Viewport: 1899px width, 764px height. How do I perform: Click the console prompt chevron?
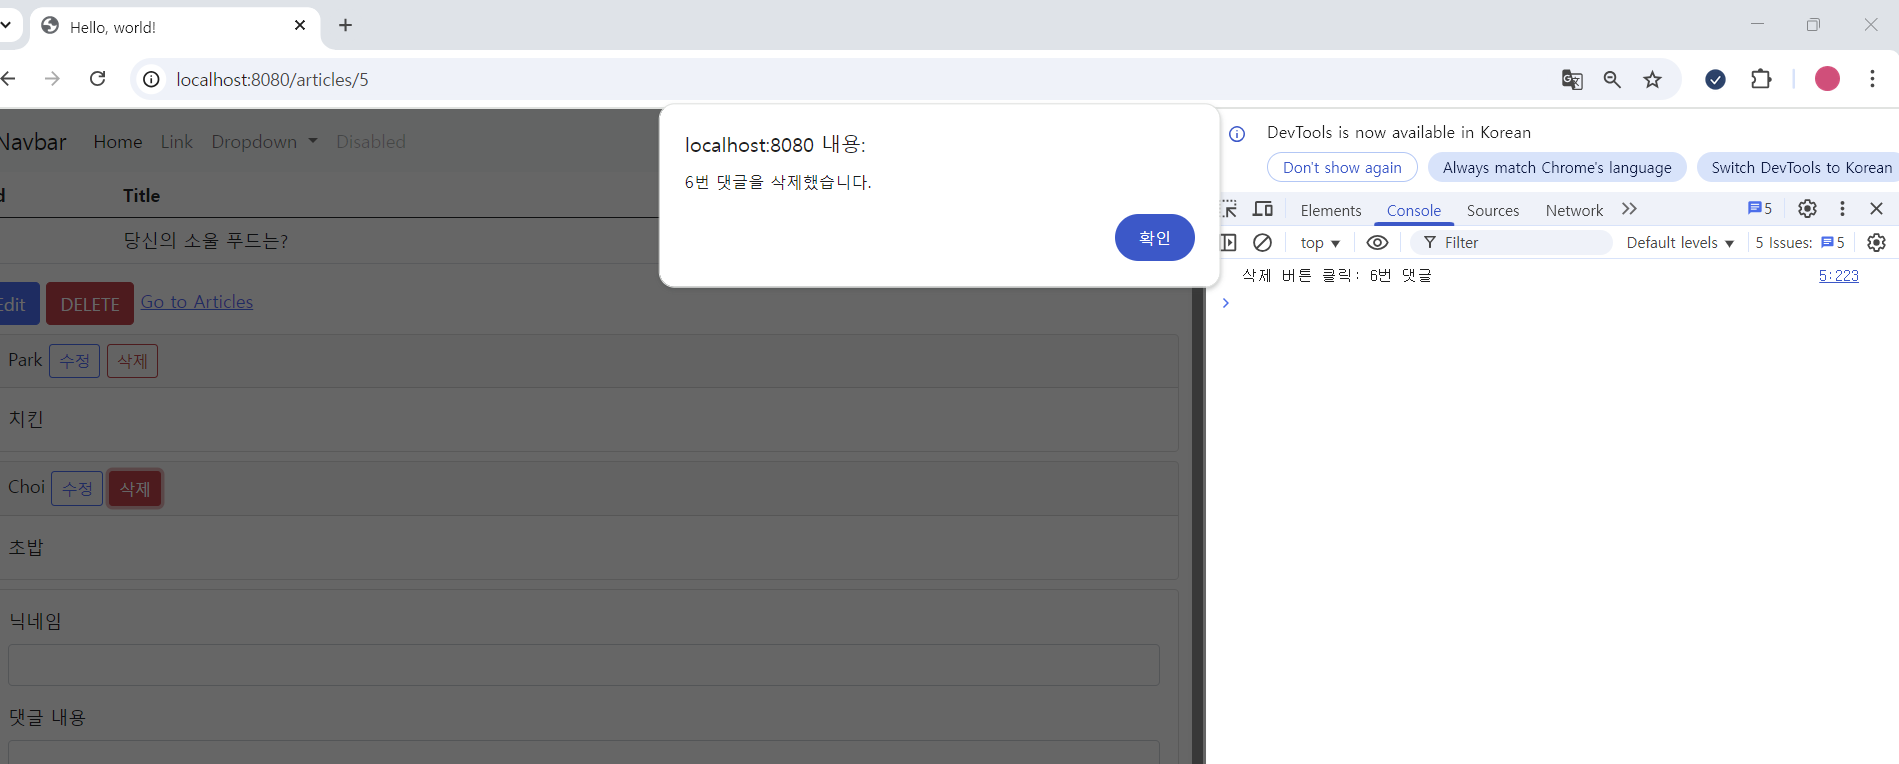point(1225,303)
